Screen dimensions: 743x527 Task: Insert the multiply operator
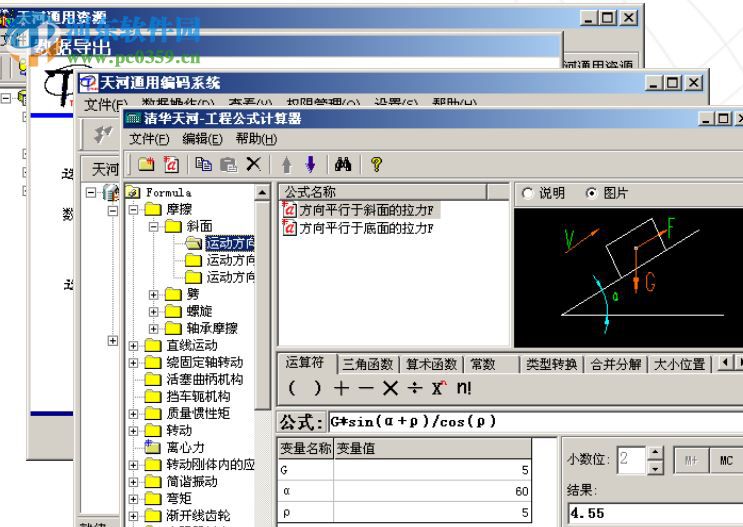390,388
